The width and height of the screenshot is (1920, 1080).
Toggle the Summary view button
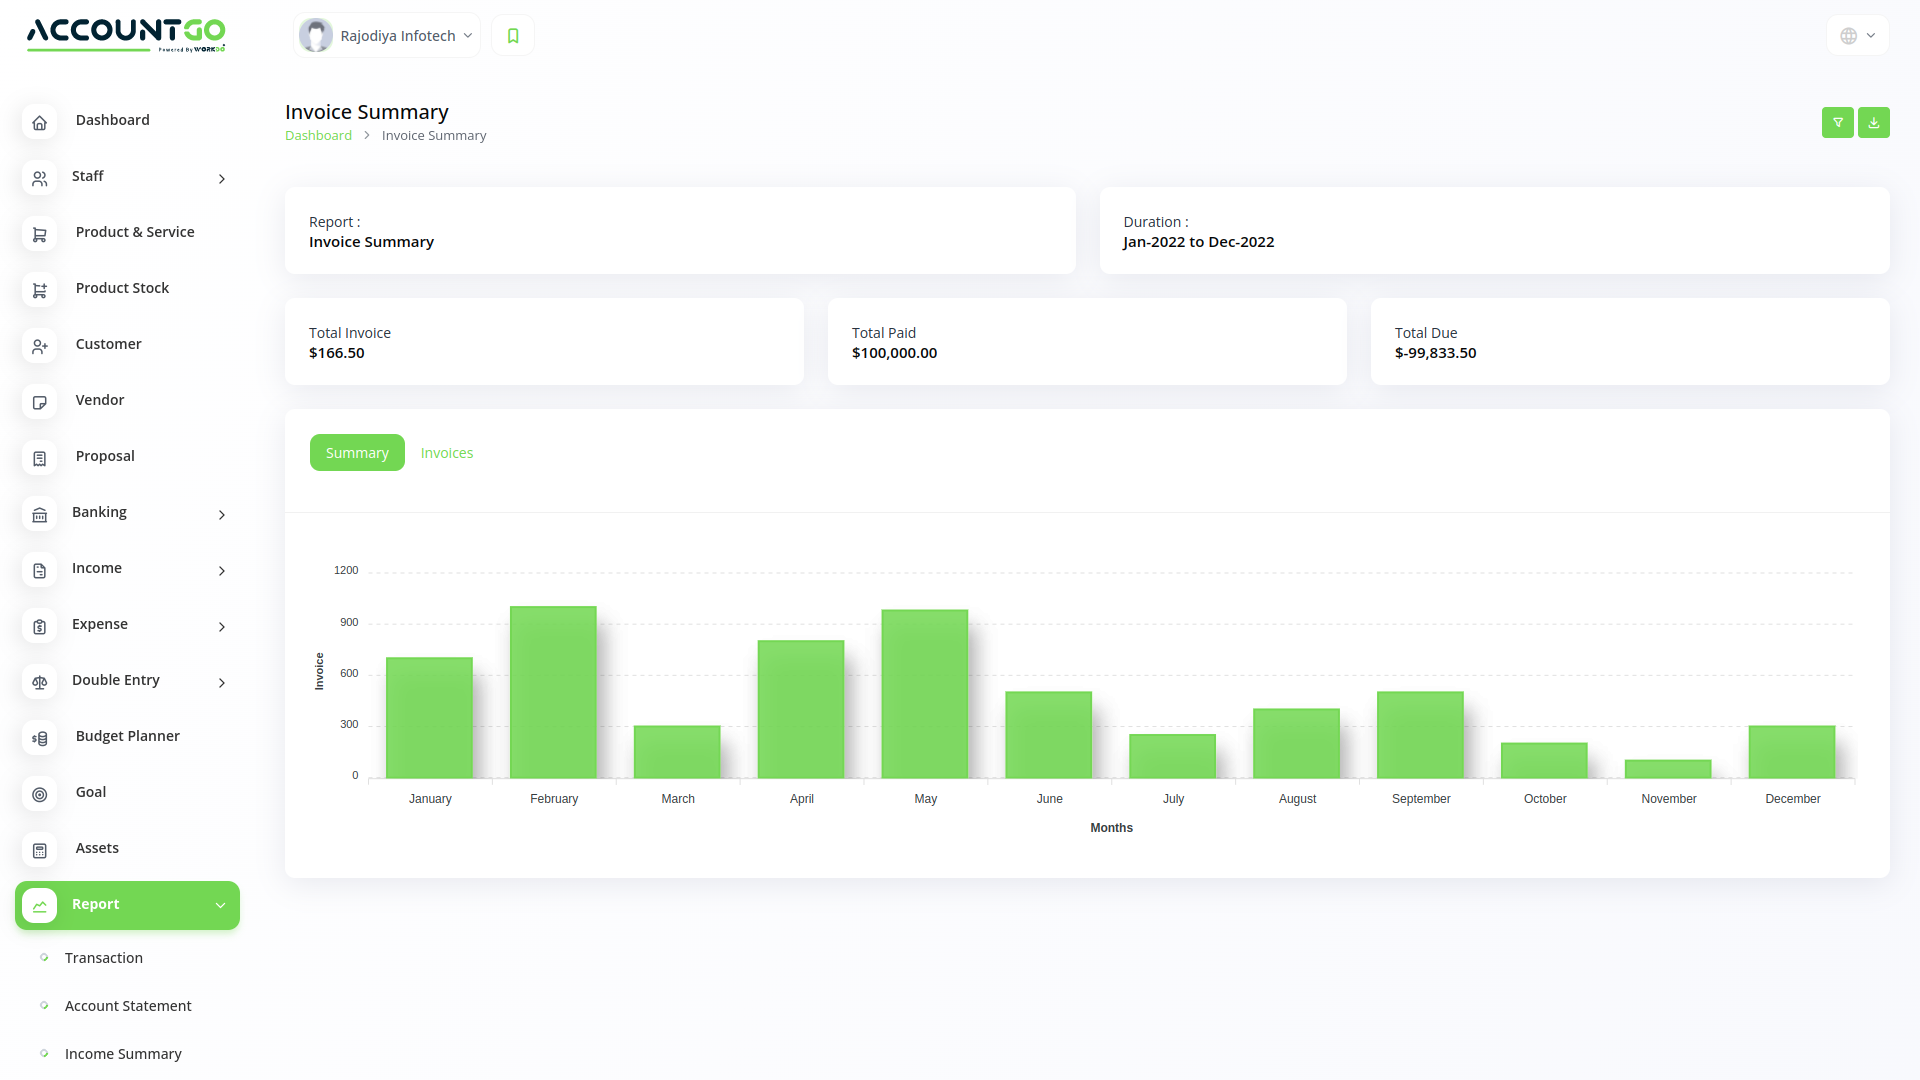pyautogui.click(x=357, y=452)
